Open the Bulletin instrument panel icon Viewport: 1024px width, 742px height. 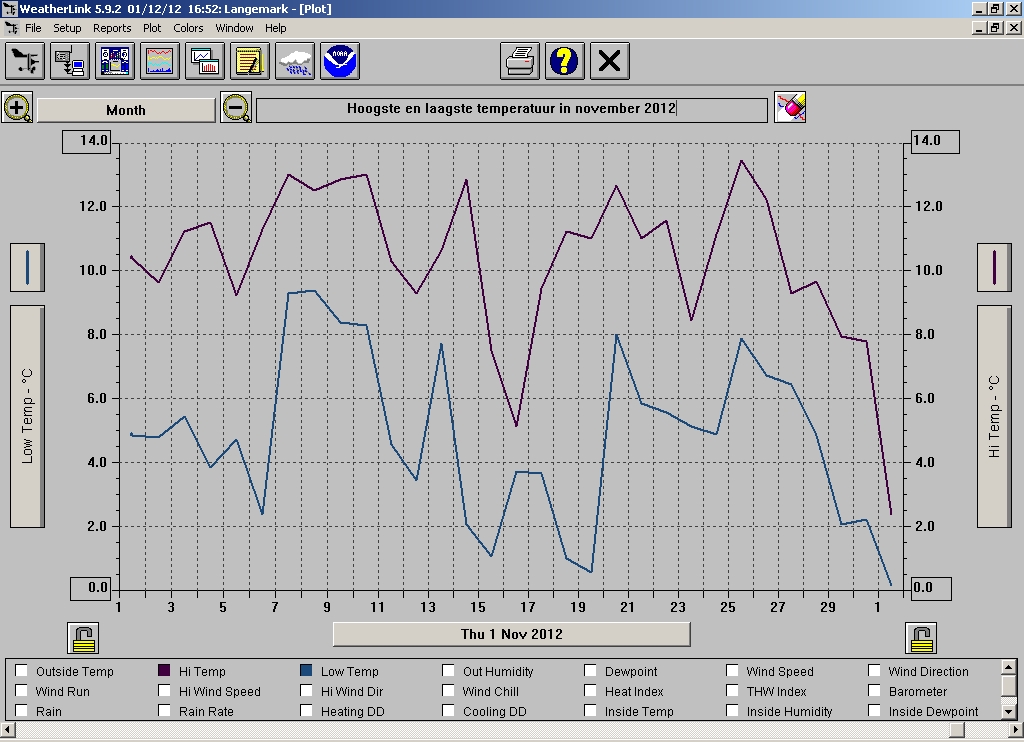coord(115,61)
